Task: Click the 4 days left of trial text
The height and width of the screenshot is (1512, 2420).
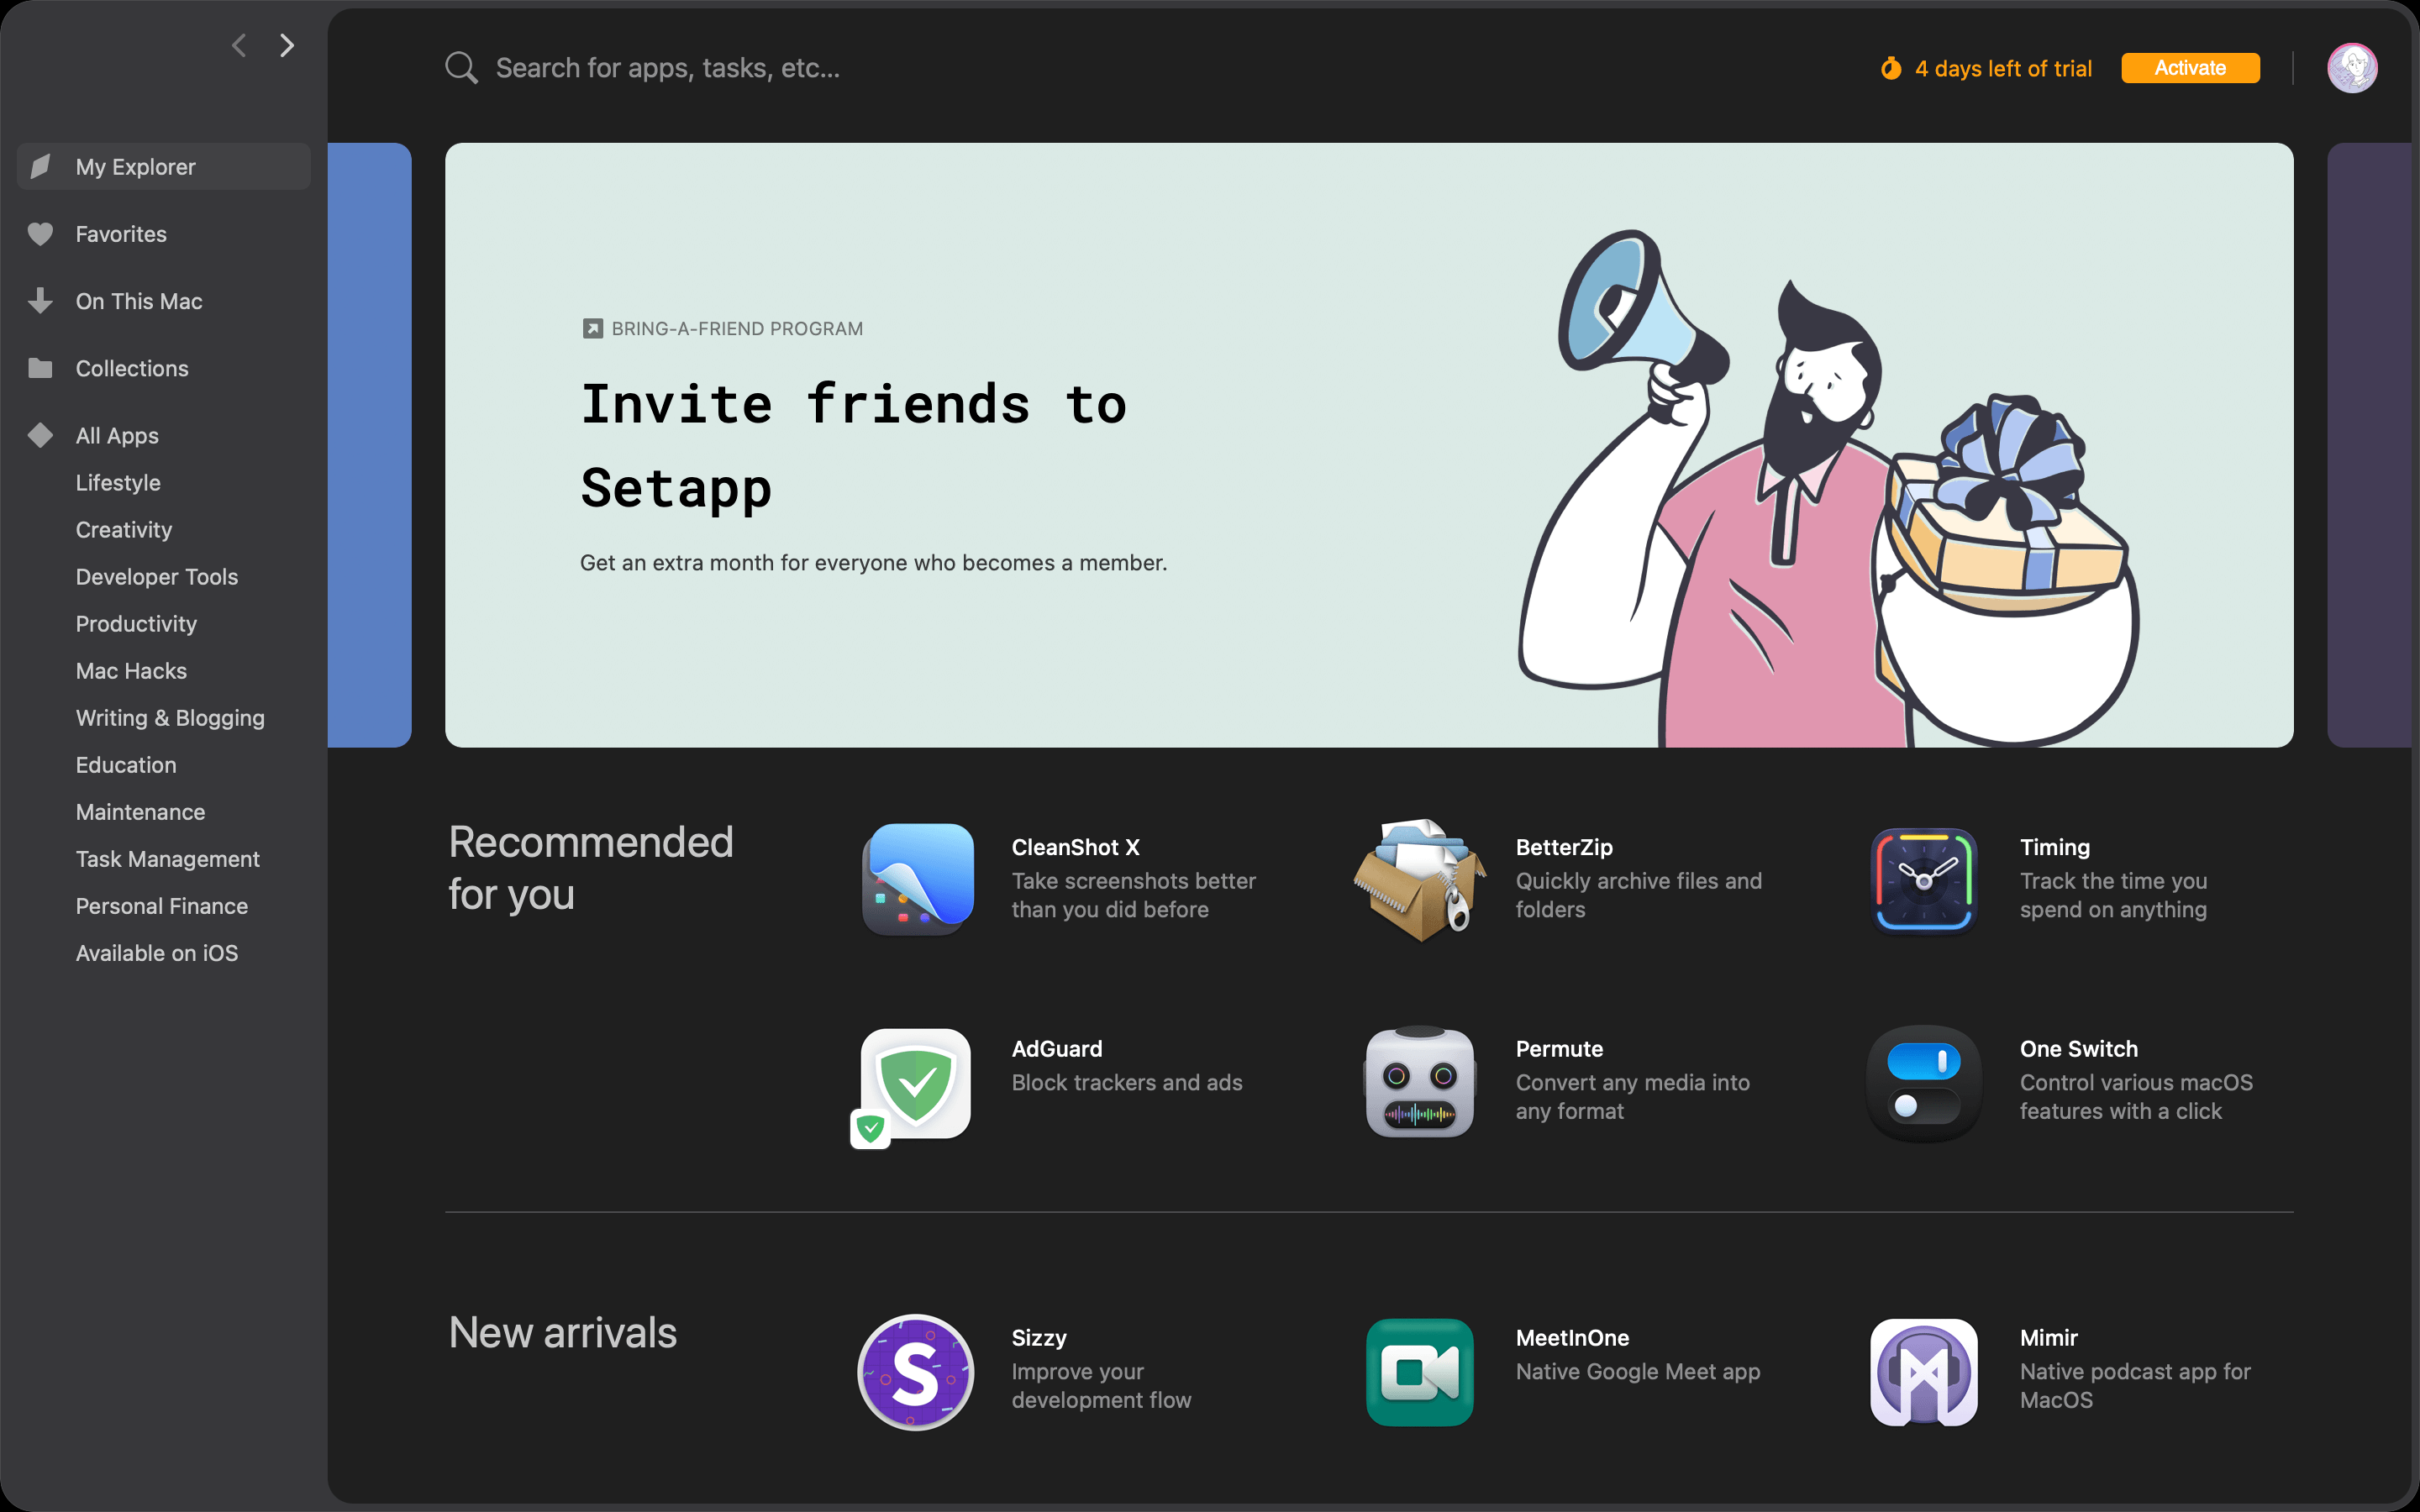Action: [2003, 68]
